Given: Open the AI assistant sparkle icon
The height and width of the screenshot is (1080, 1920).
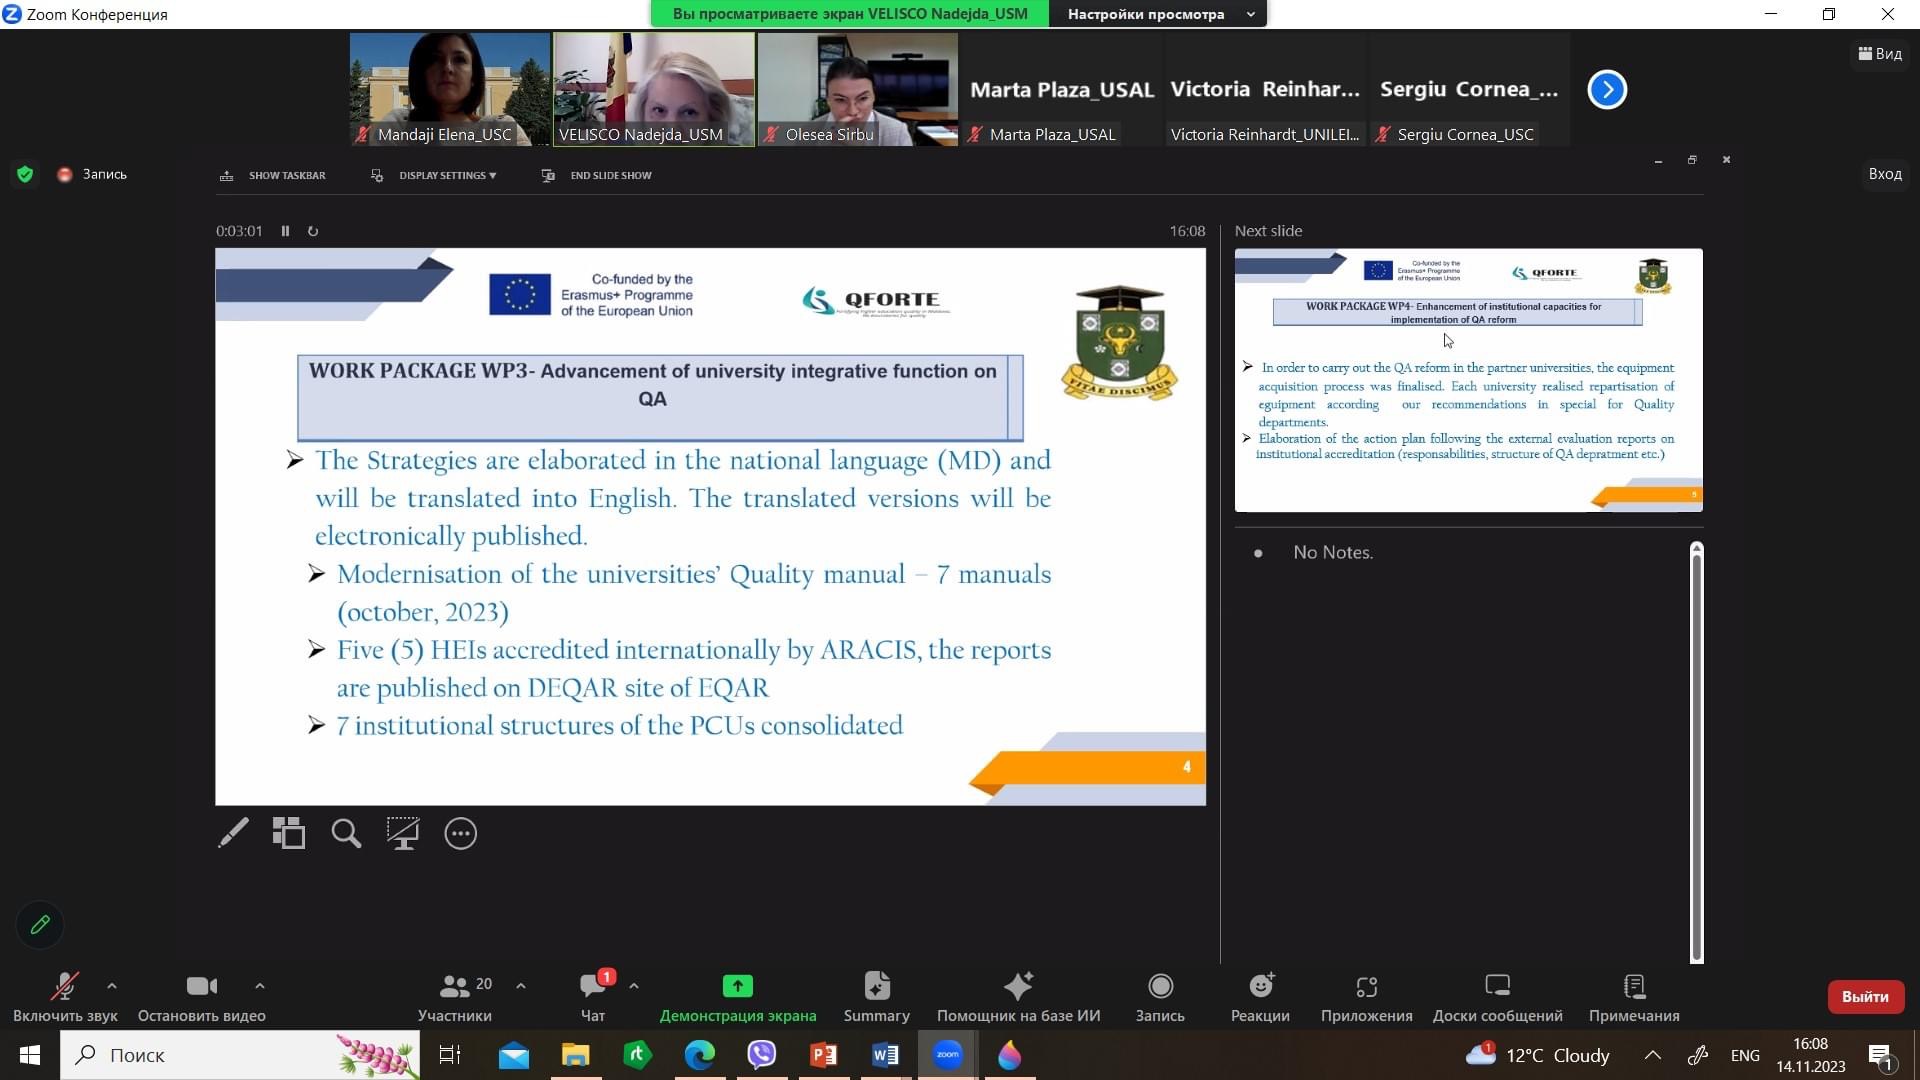Looking at the screenshot, I should 1018,986.
